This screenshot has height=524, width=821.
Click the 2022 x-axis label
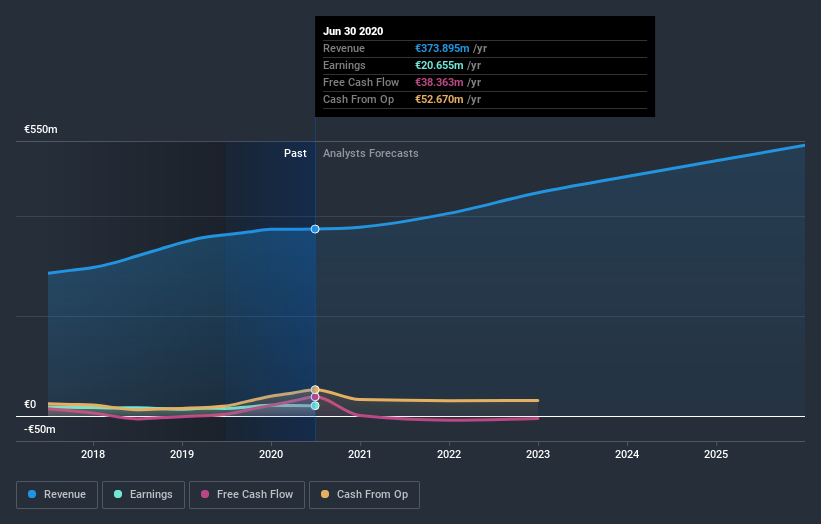click(449, 454)
